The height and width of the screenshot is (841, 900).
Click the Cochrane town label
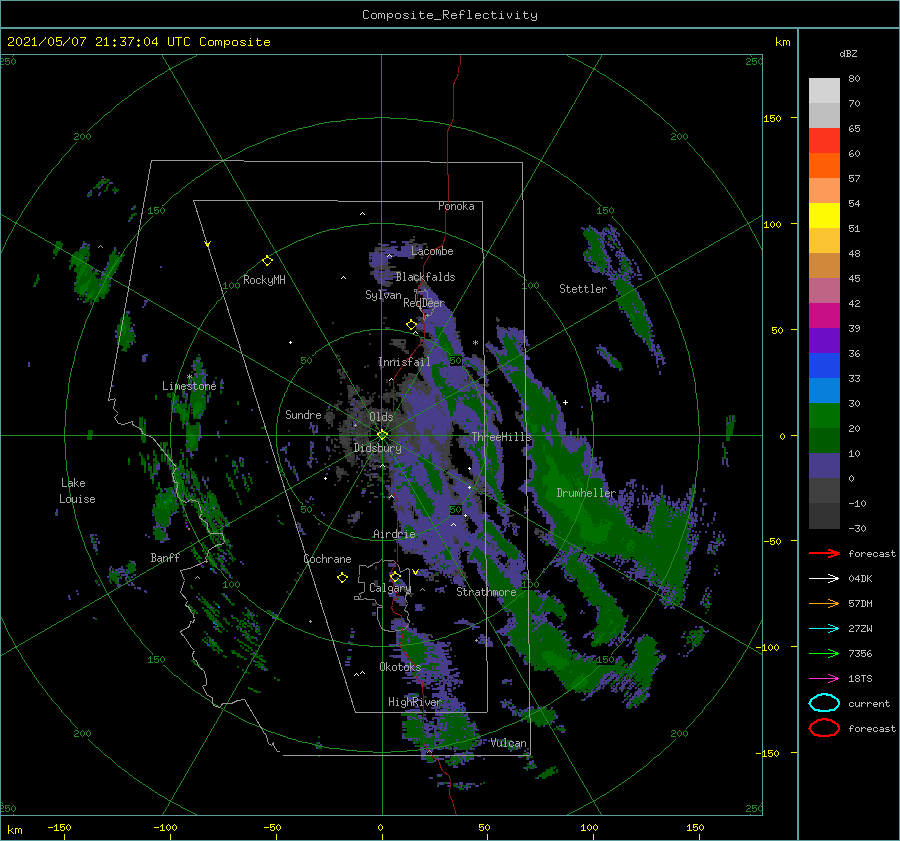327,559
